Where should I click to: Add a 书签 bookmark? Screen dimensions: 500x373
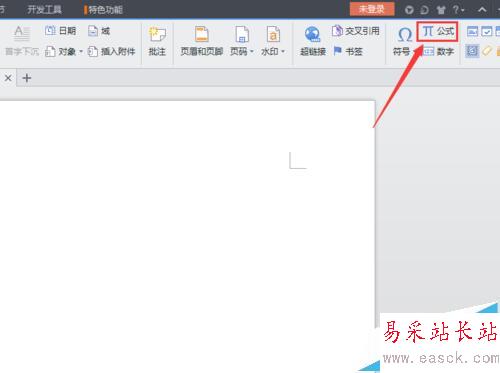tap(348, 51)
